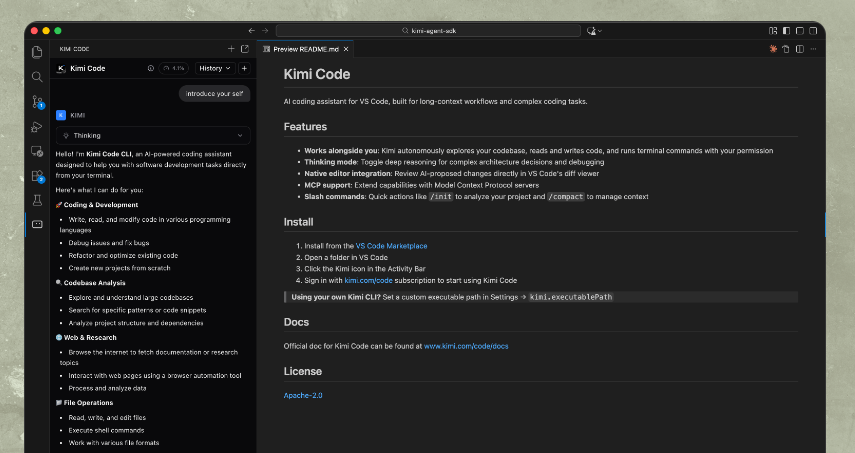
Task: Click the KIM CODE panel title
Action: [74, 49]
